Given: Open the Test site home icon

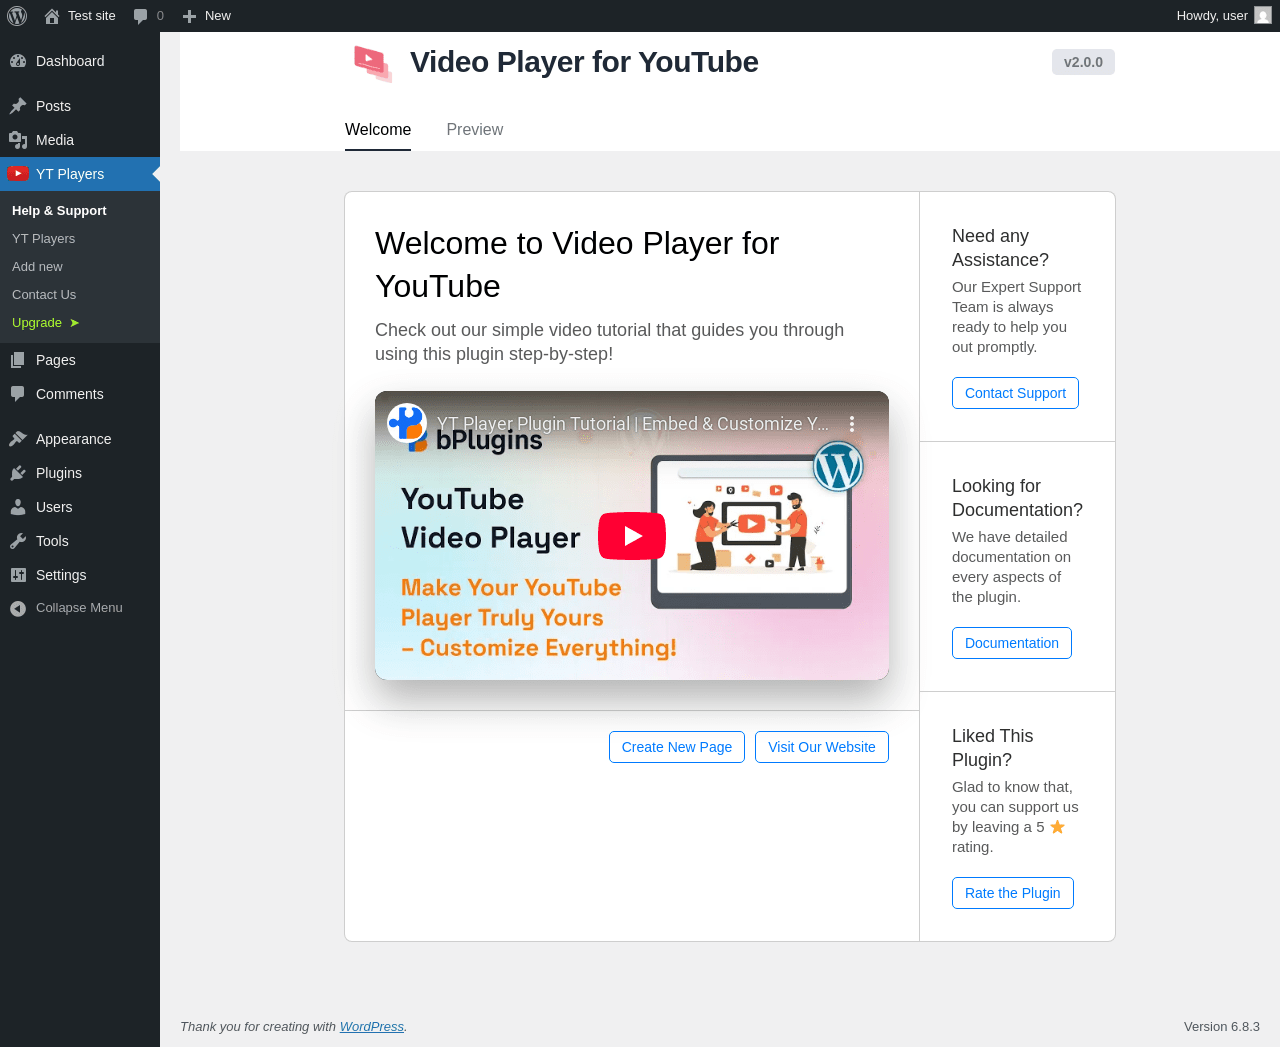Looking at the screenshot, I should coord(52,16).
